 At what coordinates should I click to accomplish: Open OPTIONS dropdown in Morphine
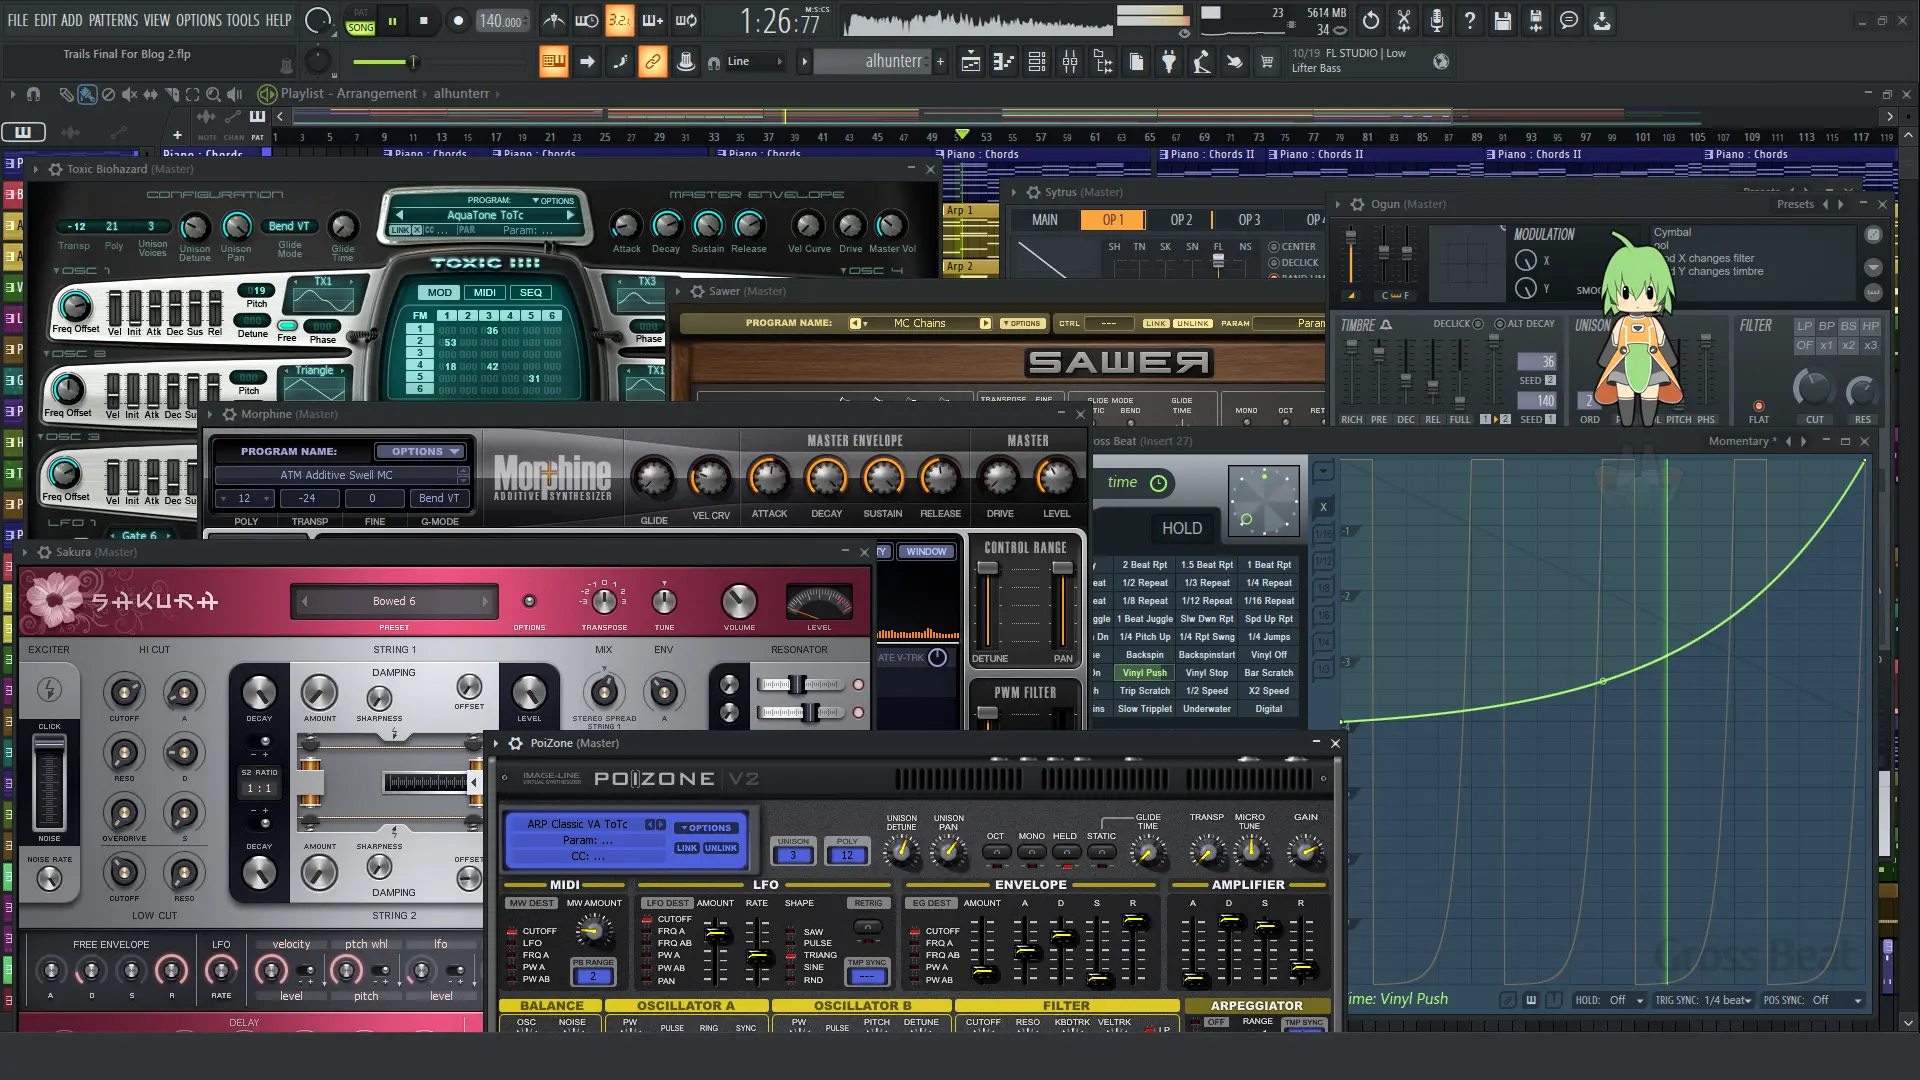pos(423,451)
